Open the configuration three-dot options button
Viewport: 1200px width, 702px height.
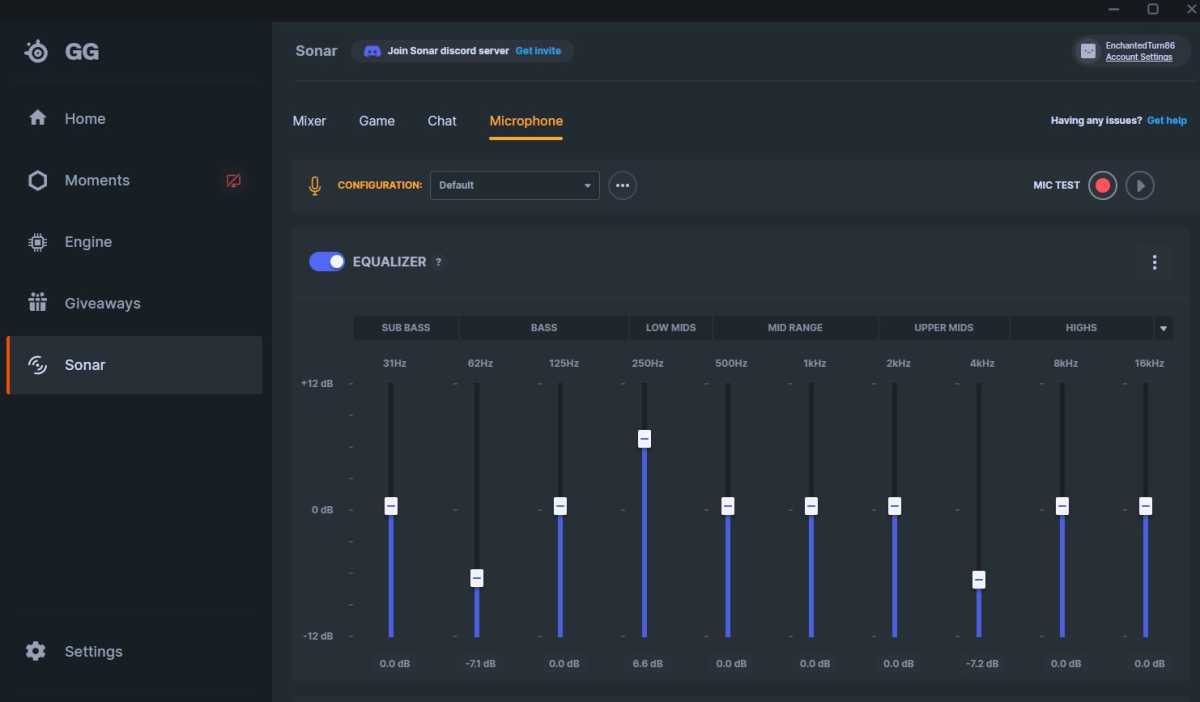coord(622,185)
